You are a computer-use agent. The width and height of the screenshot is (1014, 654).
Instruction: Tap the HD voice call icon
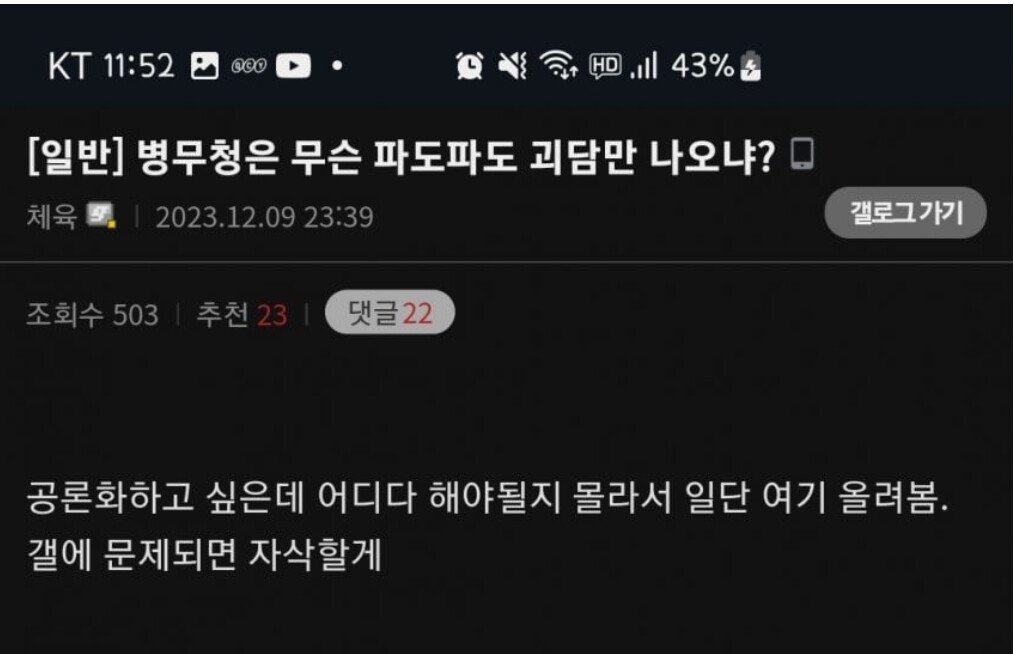(x=605, y=65)
